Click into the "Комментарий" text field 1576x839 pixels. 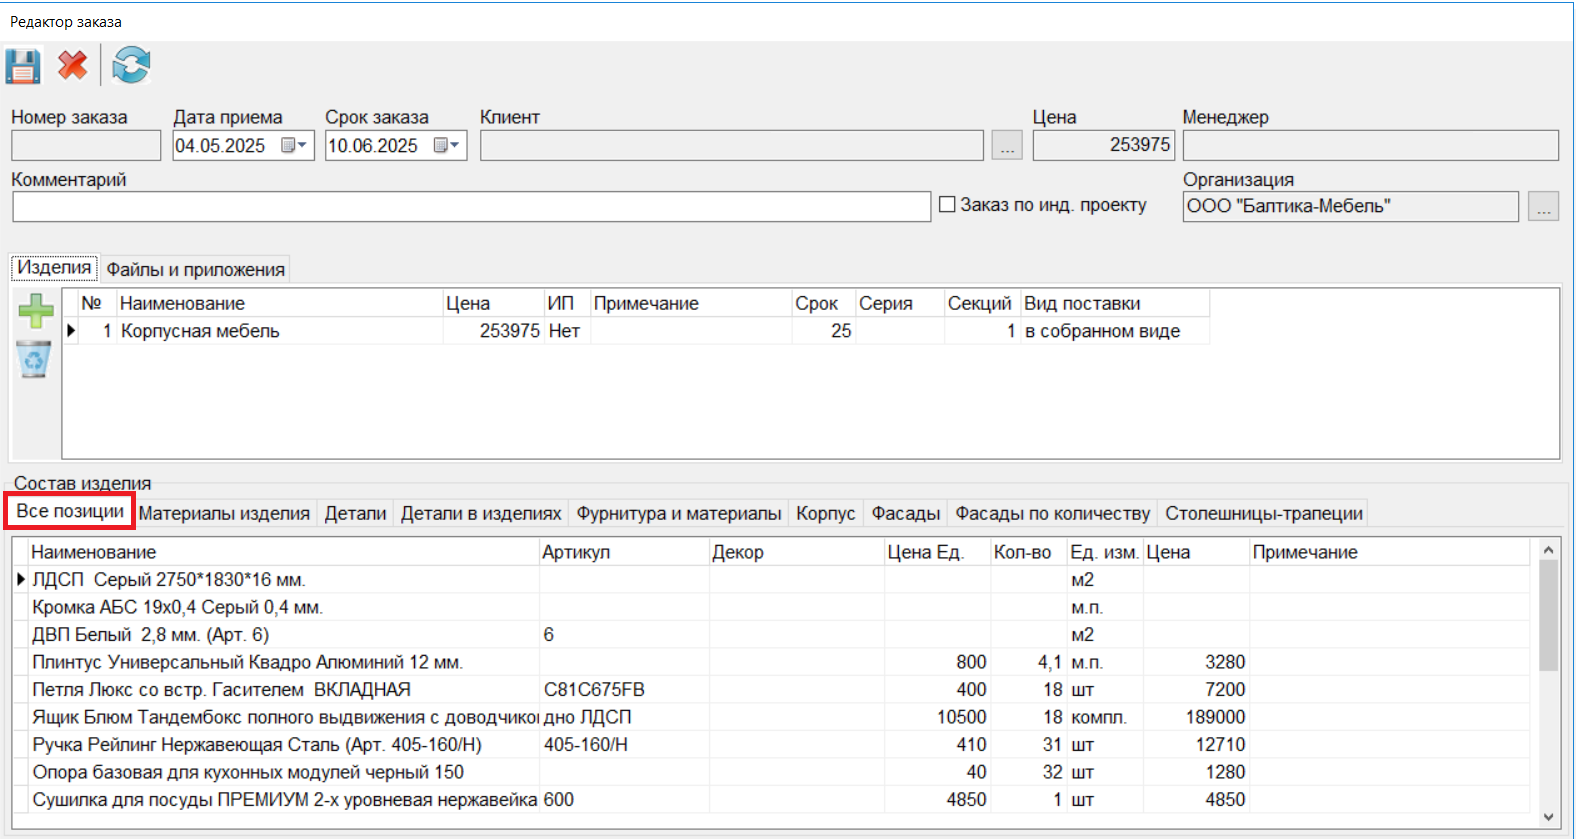(x=470, y=207)
